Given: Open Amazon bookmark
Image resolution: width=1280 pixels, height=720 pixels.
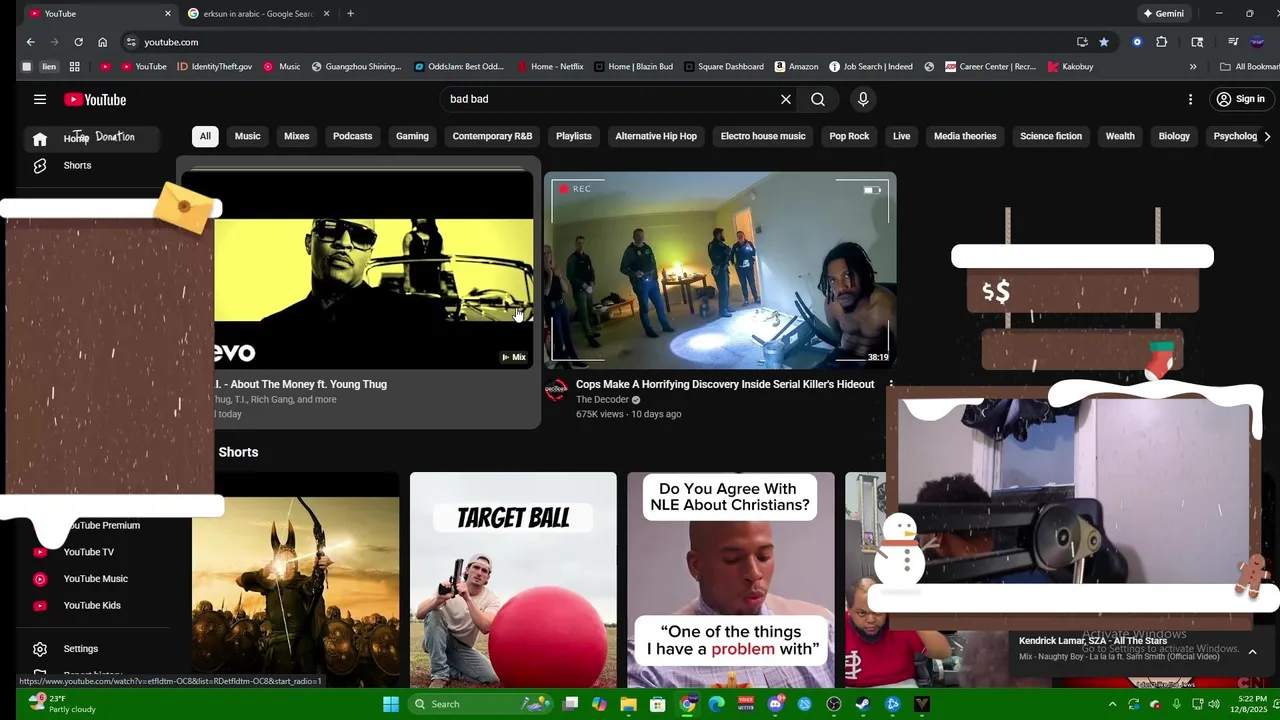Looking at the screenshot, I should (796, 67).
